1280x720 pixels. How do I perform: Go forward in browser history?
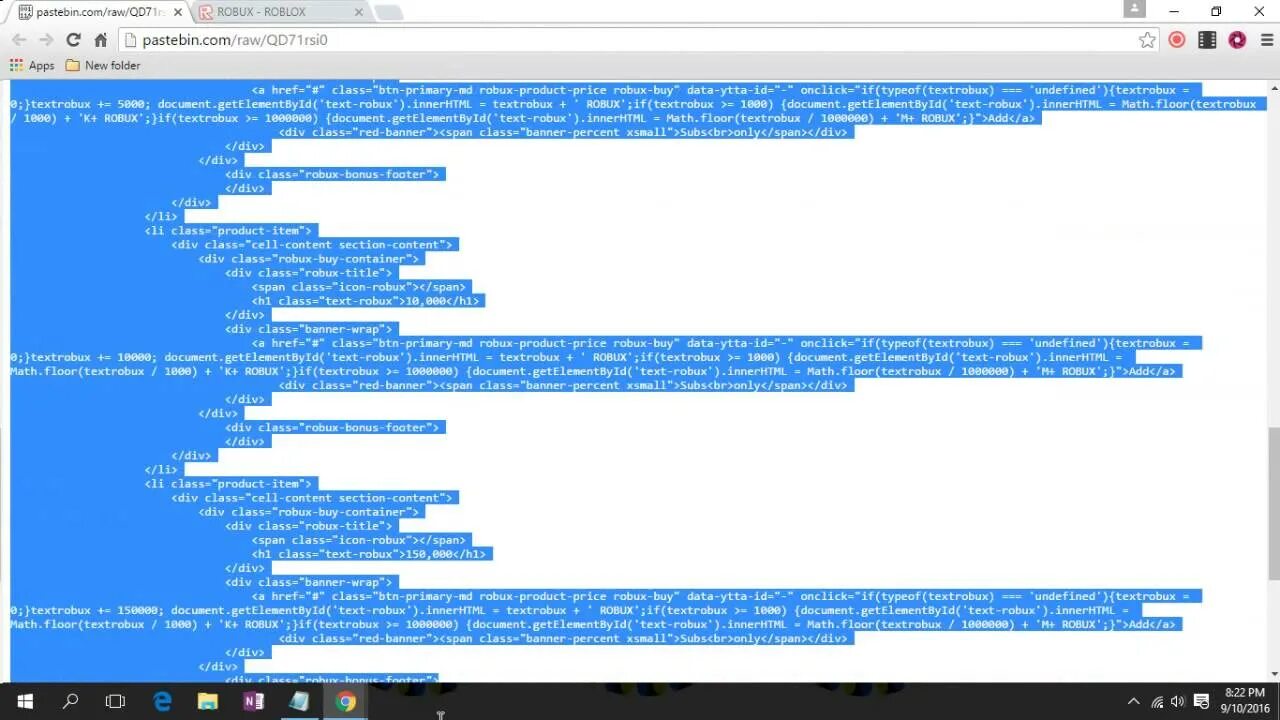(46, 40)
